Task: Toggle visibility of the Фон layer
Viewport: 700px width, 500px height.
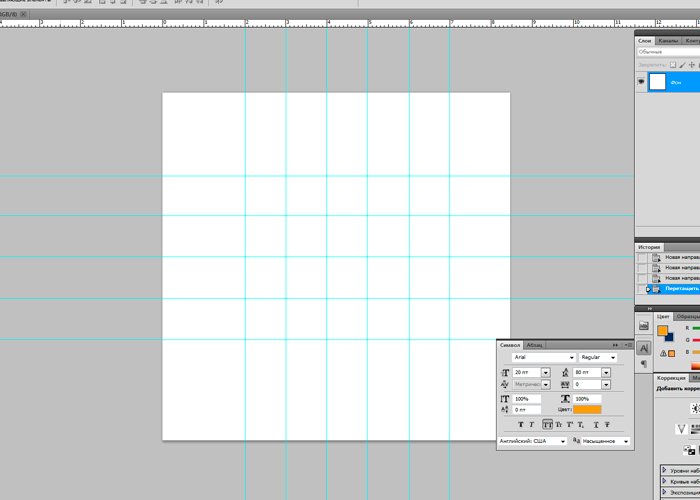Action: (x=642, y=82)
